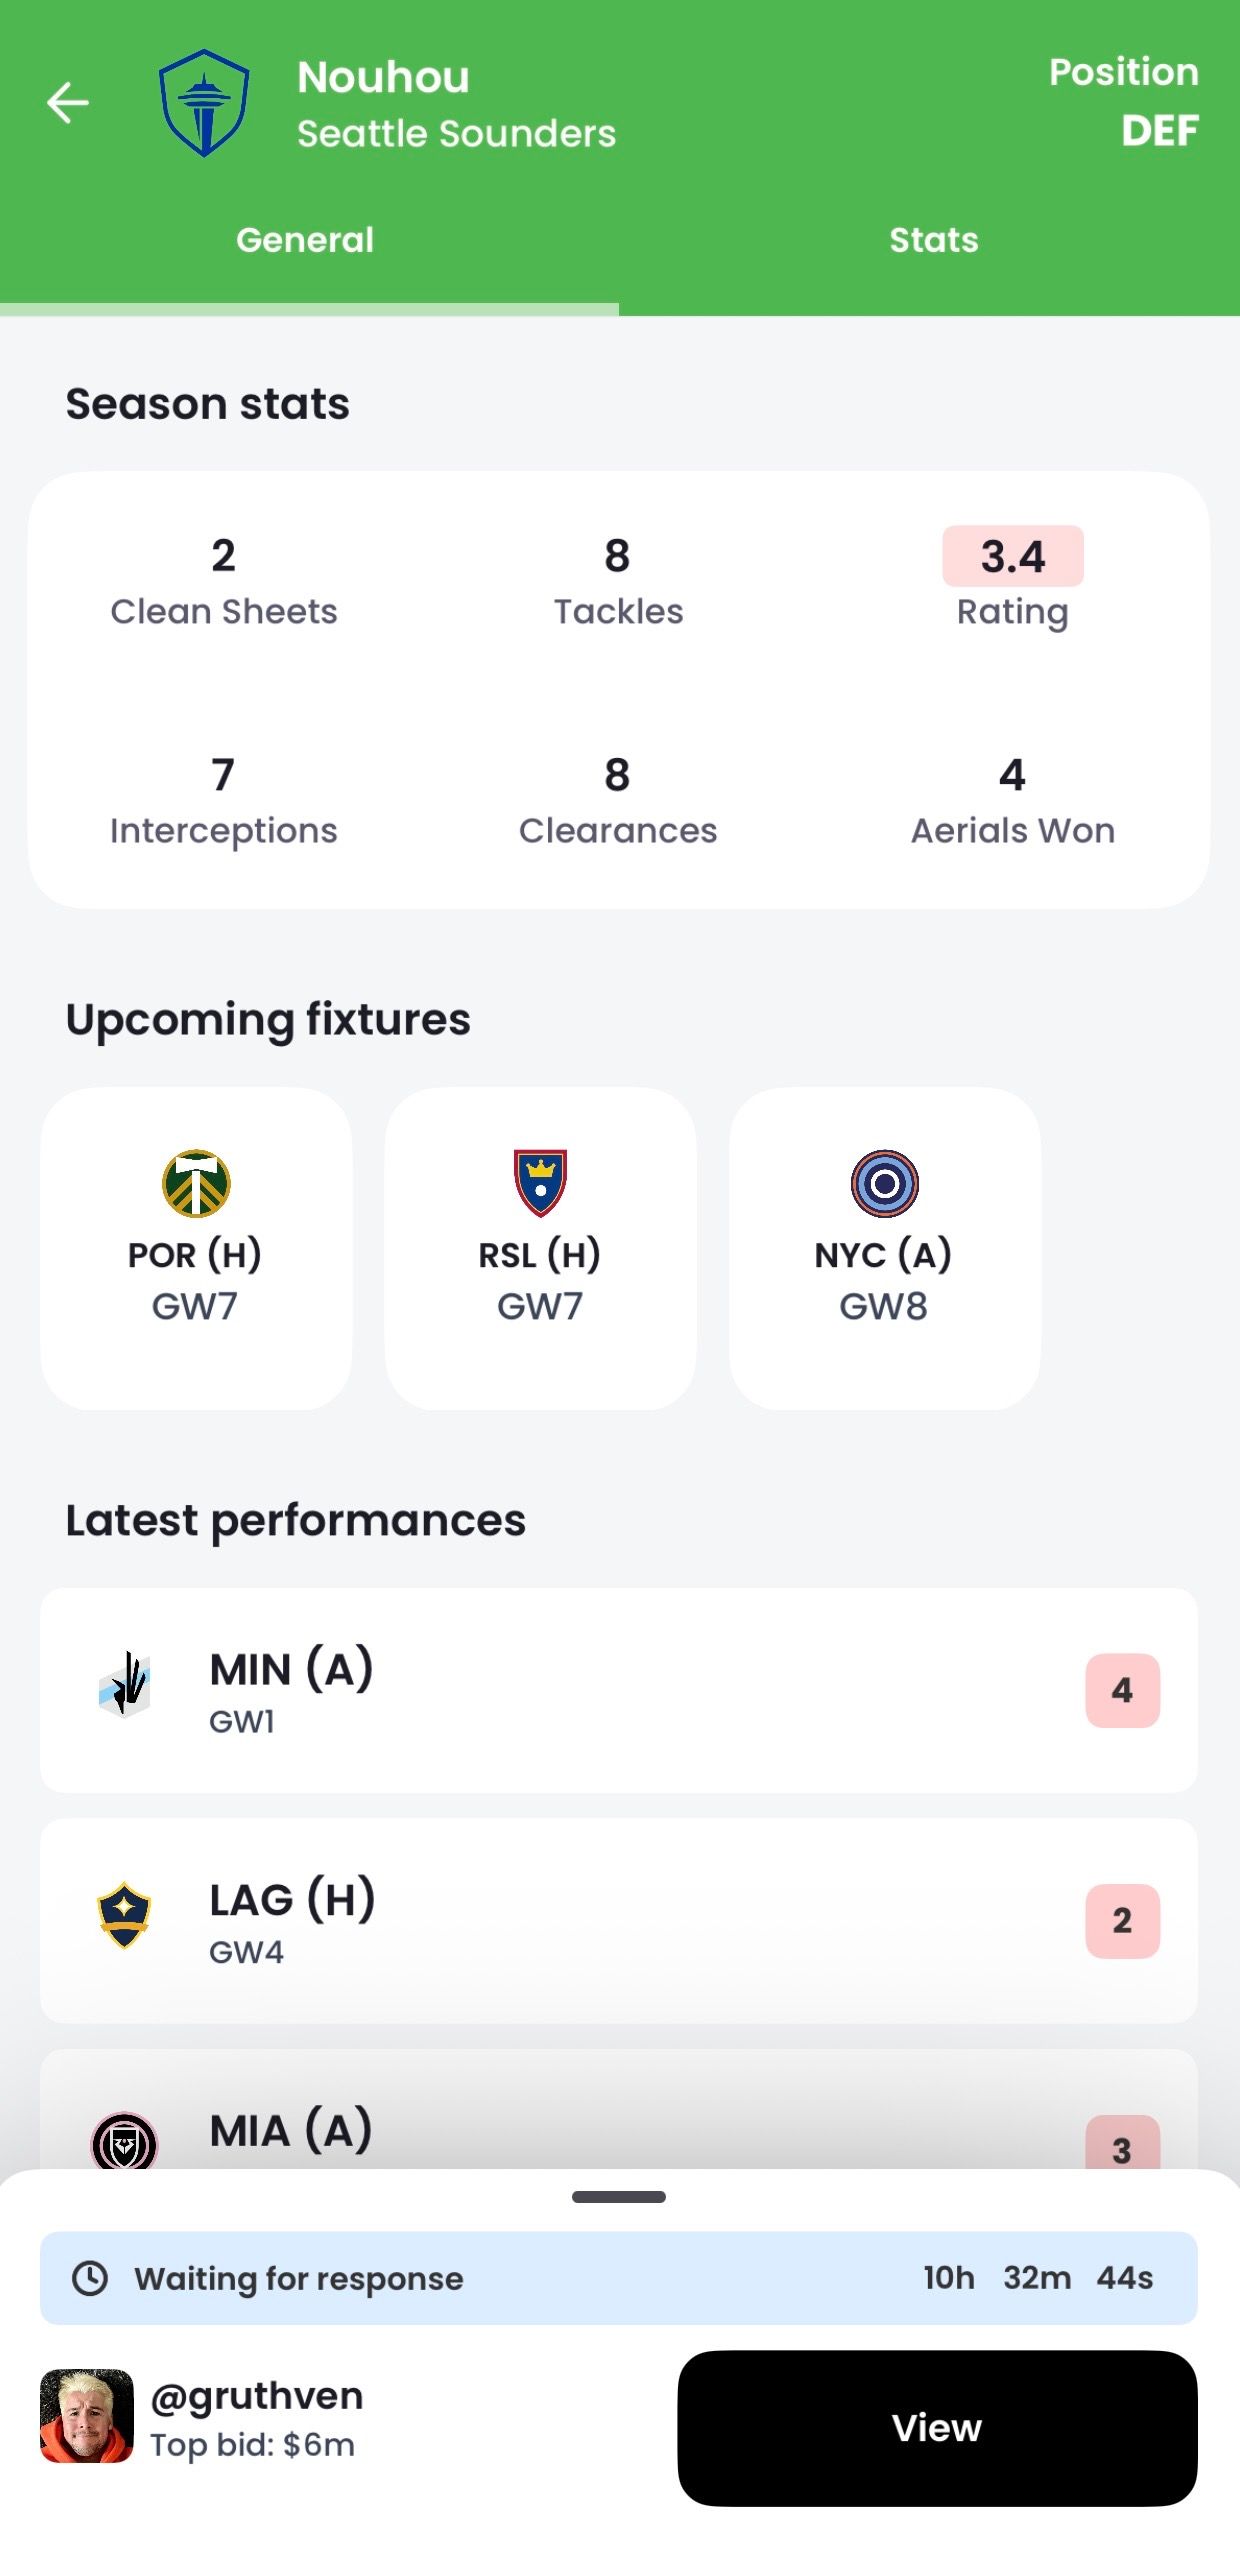This screenshot has height=2563, width=1240.
Task: Click the clock icon beside Waiting for response
Action: [90, 2278]
